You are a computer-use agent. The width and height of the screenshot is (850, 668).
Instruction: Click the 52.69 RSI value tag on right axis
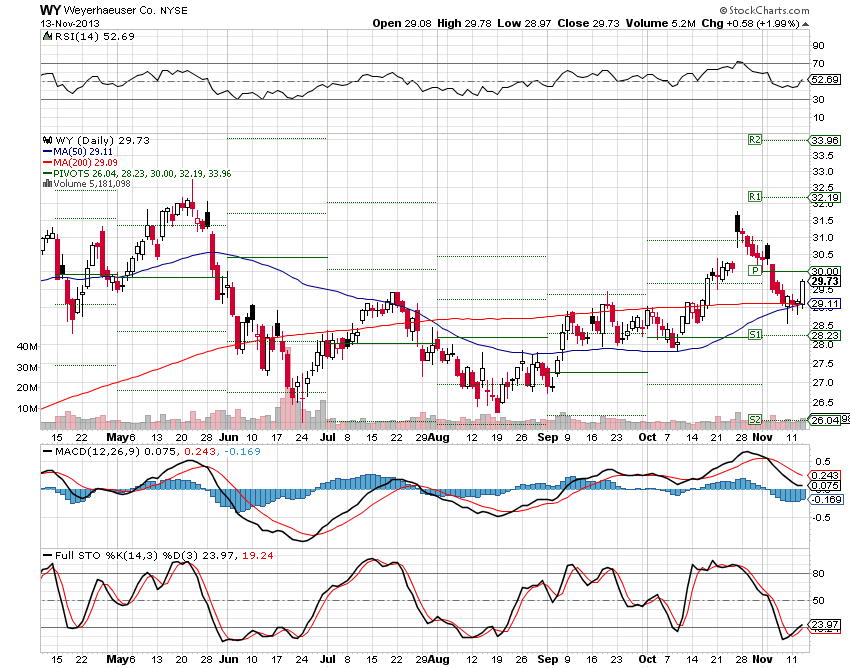pyautogui.click(x=825, y=80)
